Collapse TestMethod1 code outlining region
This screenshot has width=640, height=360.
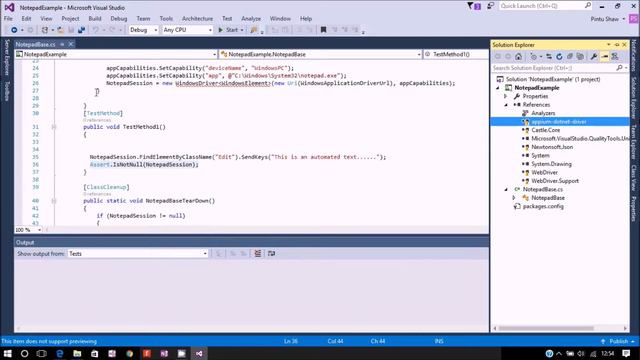coord(54,127)
